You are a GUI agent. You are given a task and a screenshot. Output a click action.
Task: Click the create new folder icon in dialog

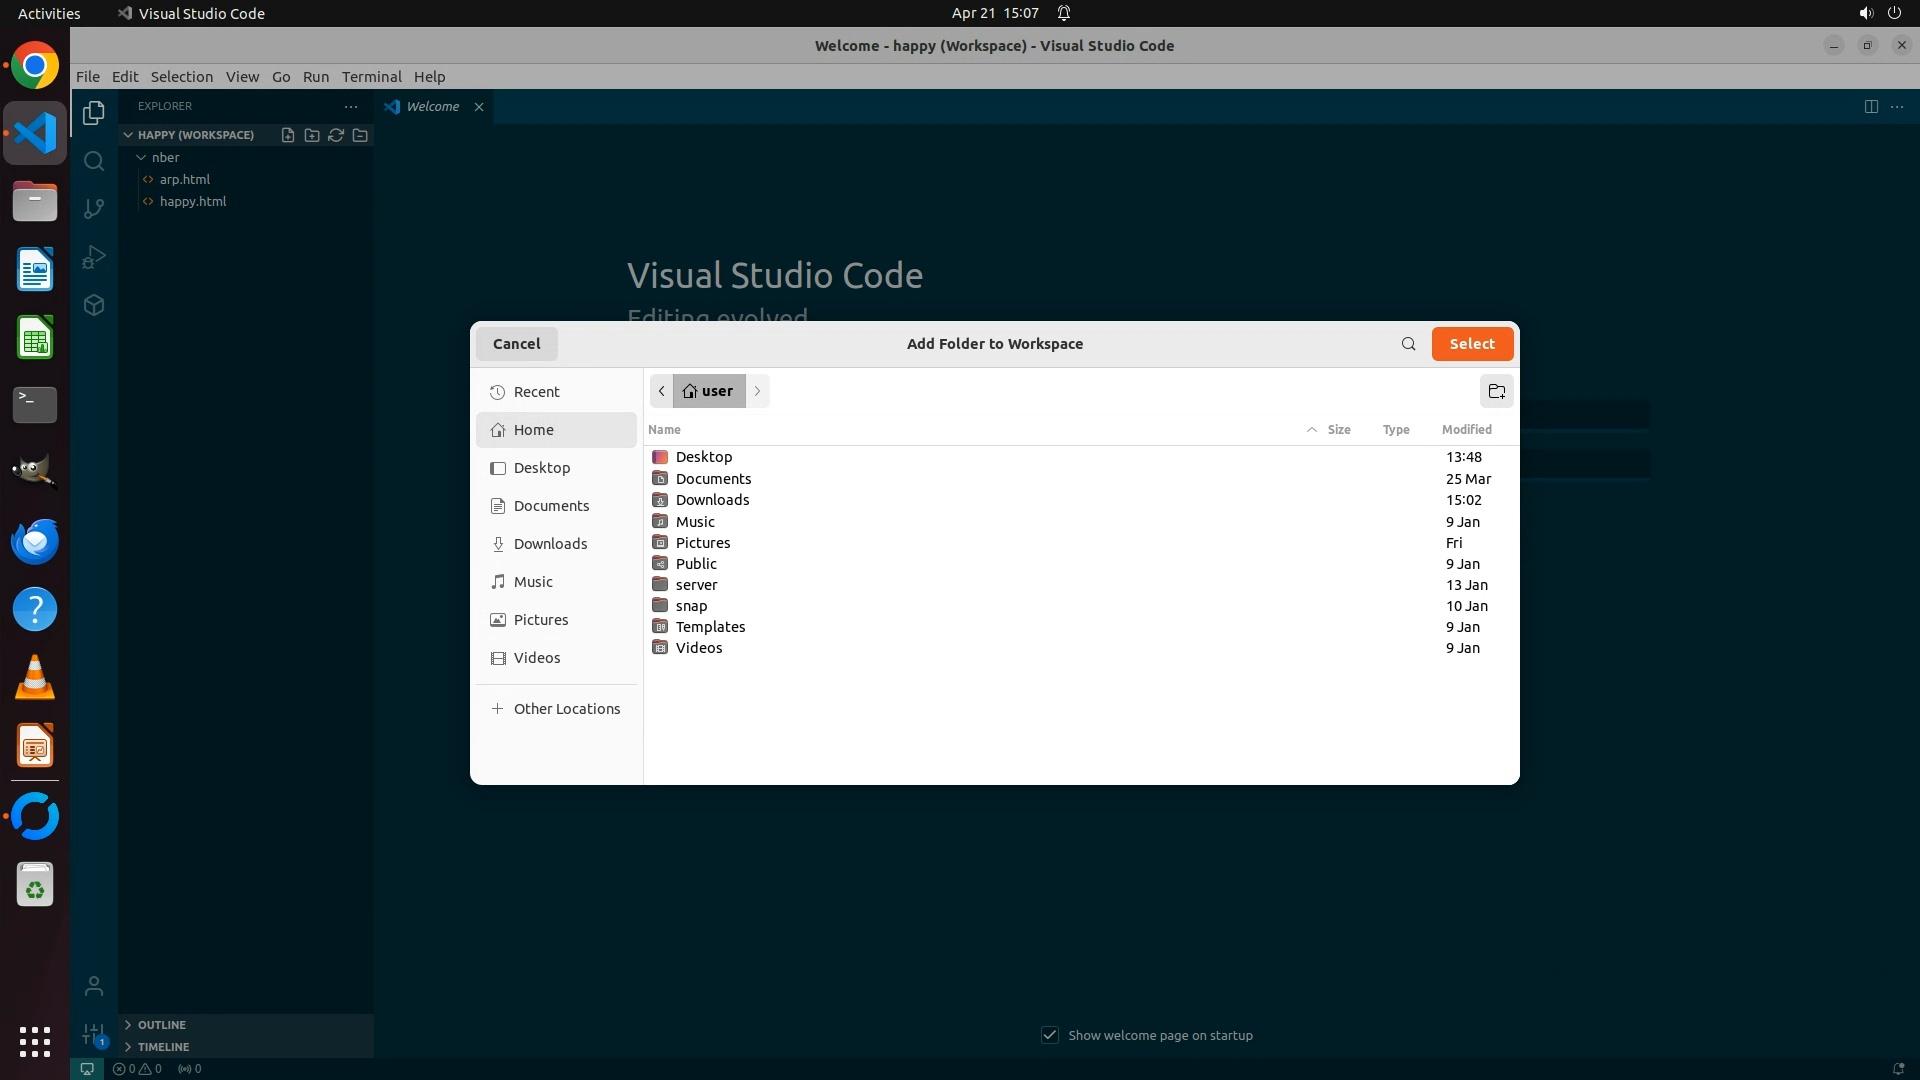(x=1496, y=391)
